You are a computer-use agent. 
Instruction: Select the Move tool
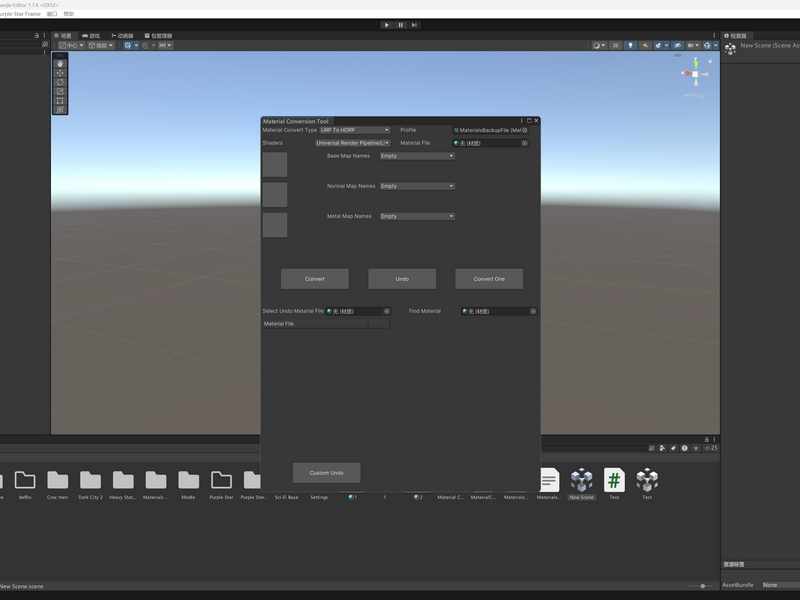[60, 73]
